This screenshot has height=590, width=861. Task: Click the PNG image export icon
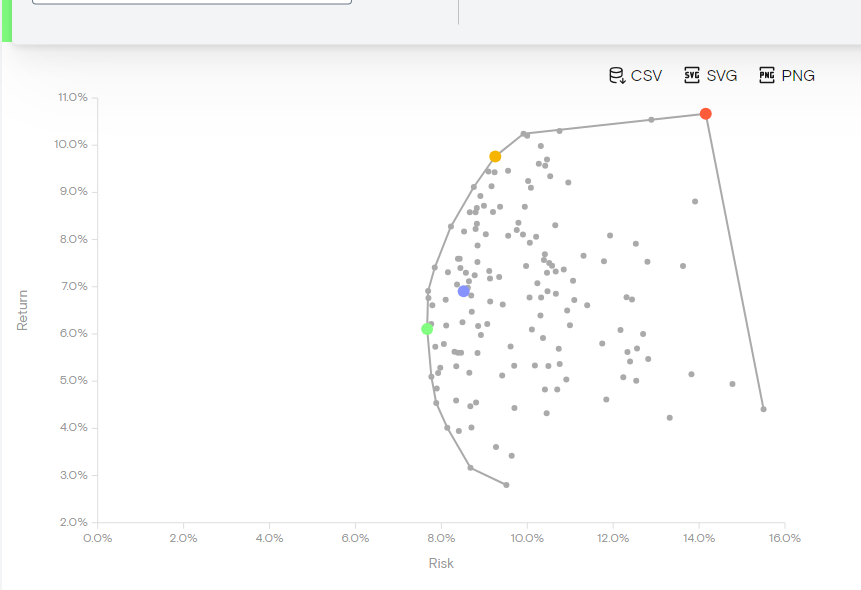coord(767,76)
